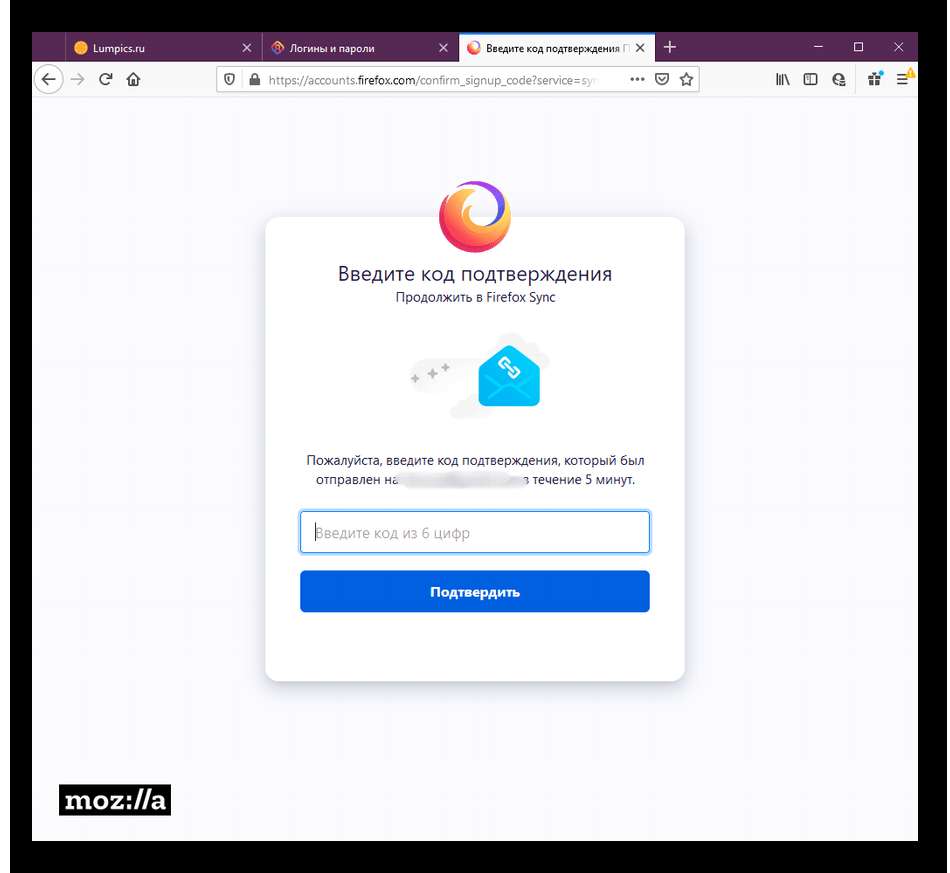Screen dimensions: 950x873
Task: Click the text Продолжить в Firefox Sync
Action: coord(475,297)
